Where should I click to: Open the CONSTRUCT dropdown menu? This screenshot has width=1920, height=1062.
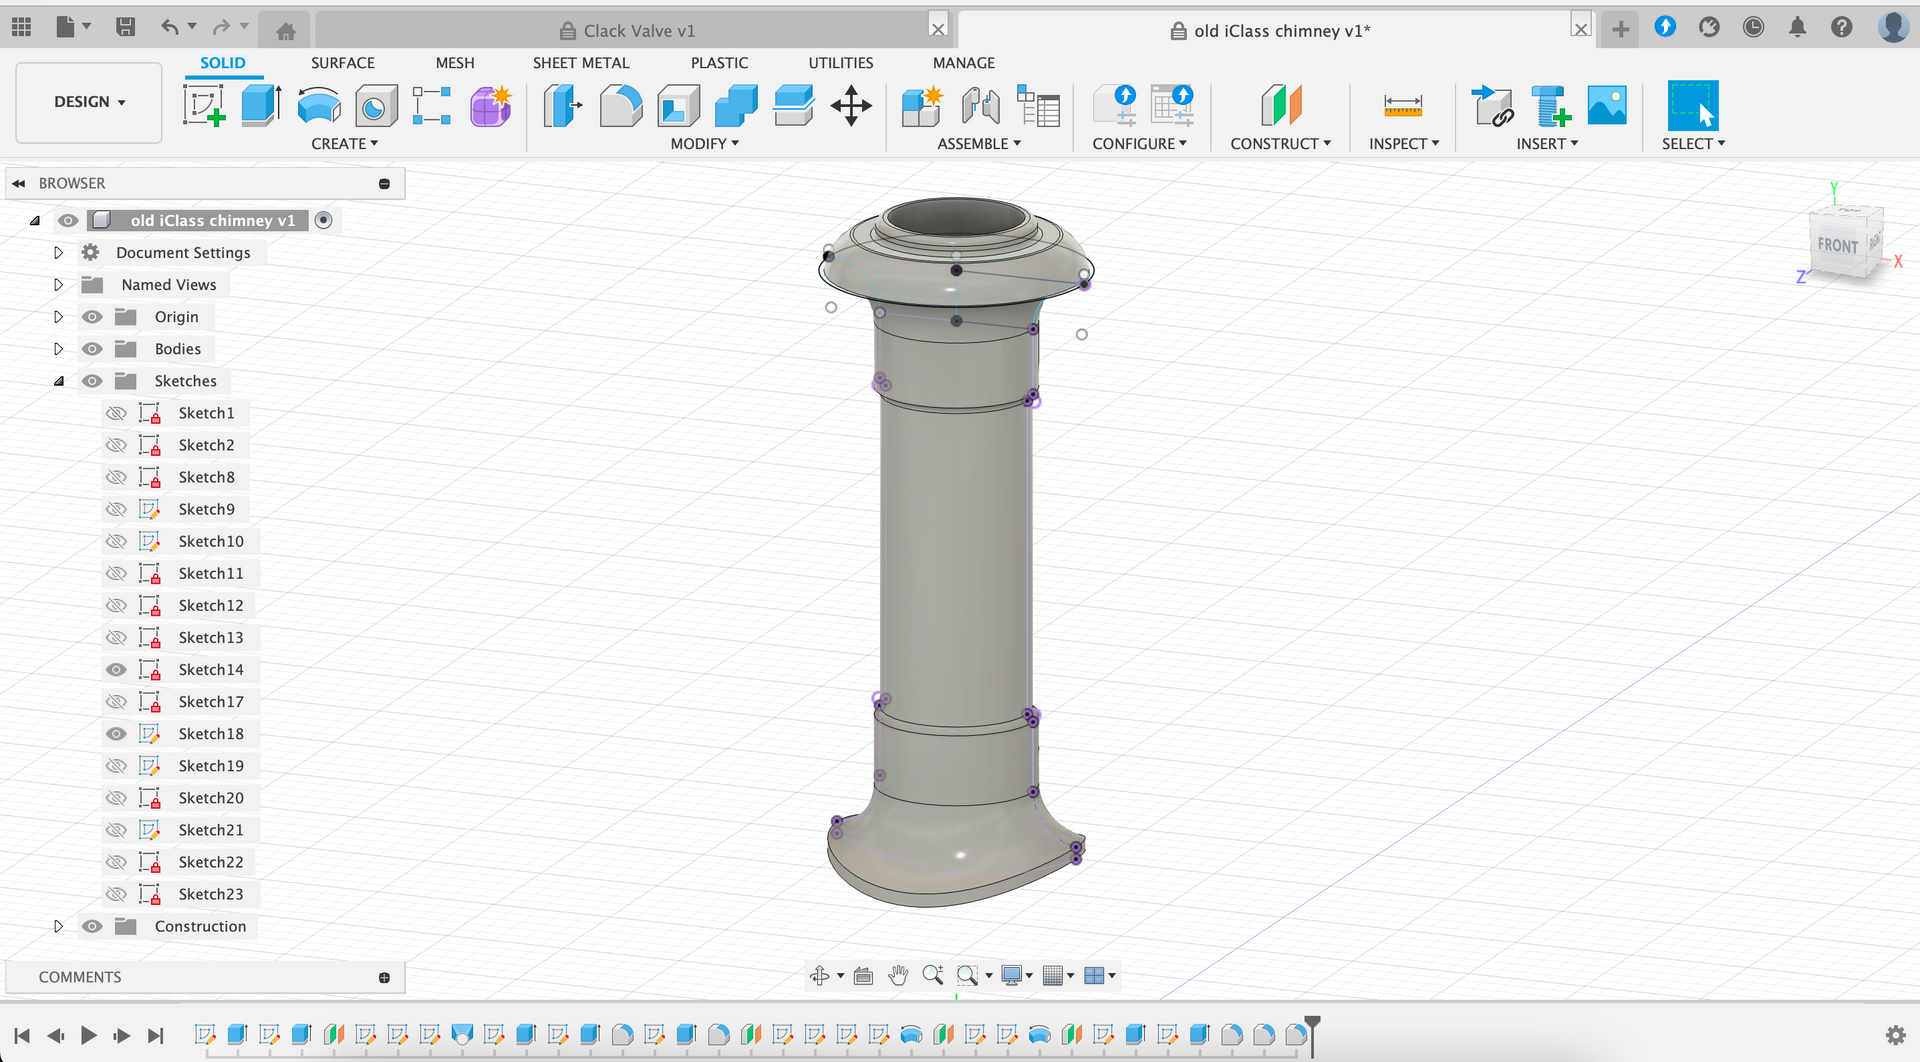point(1281,144)
